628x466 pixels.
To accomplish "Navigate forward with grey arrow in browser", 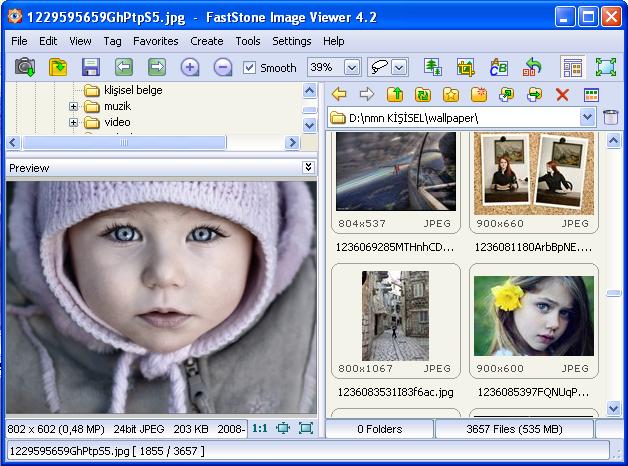I will pos(367,94).
